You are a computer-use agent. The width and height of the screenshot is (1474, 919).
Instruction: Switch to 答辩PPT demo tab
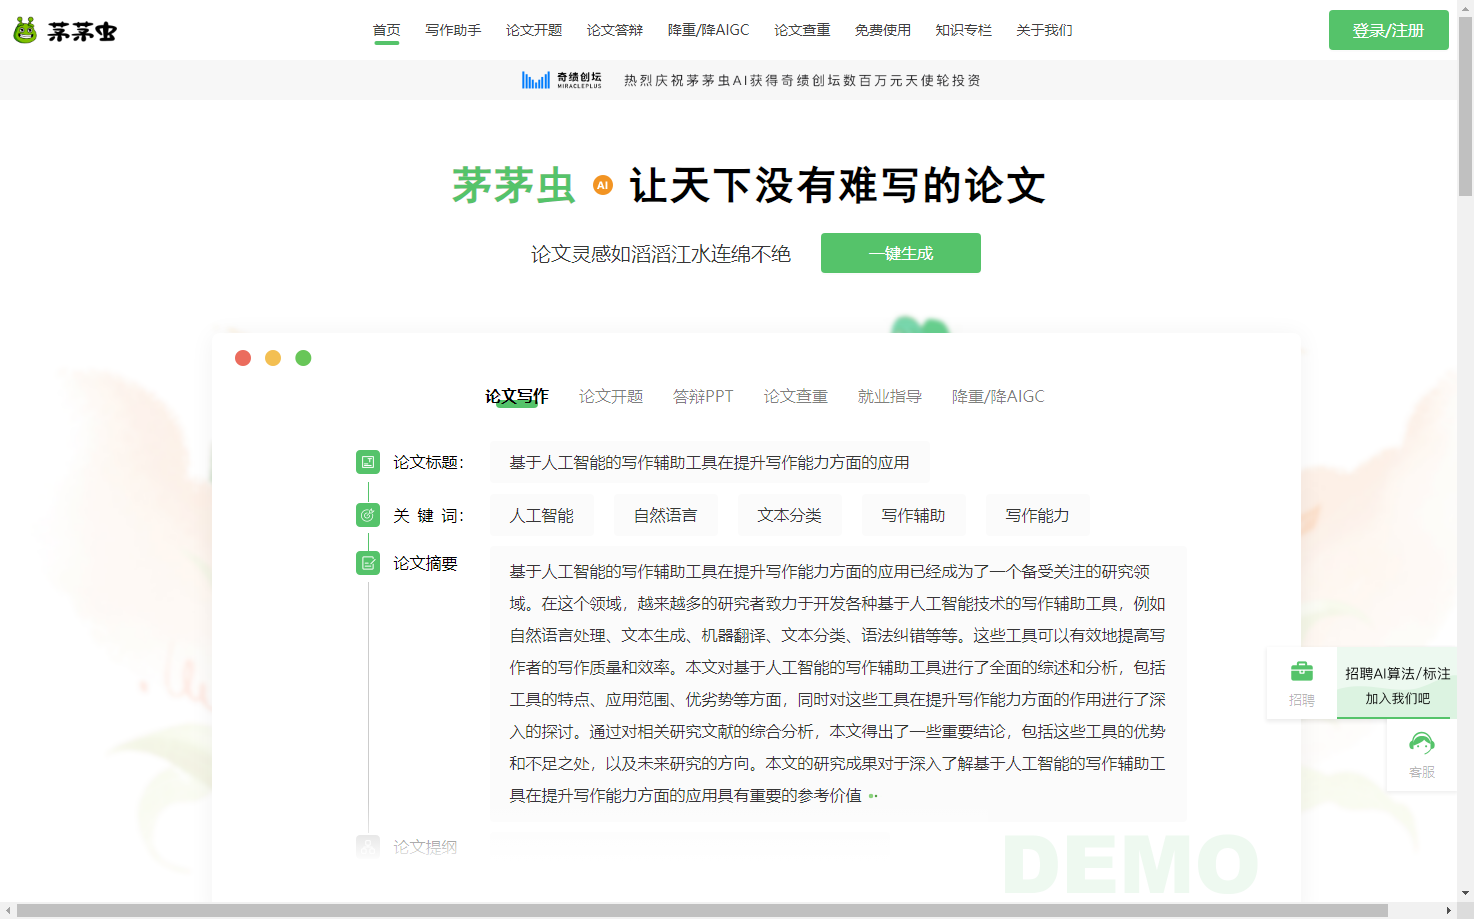pos(703,396)
